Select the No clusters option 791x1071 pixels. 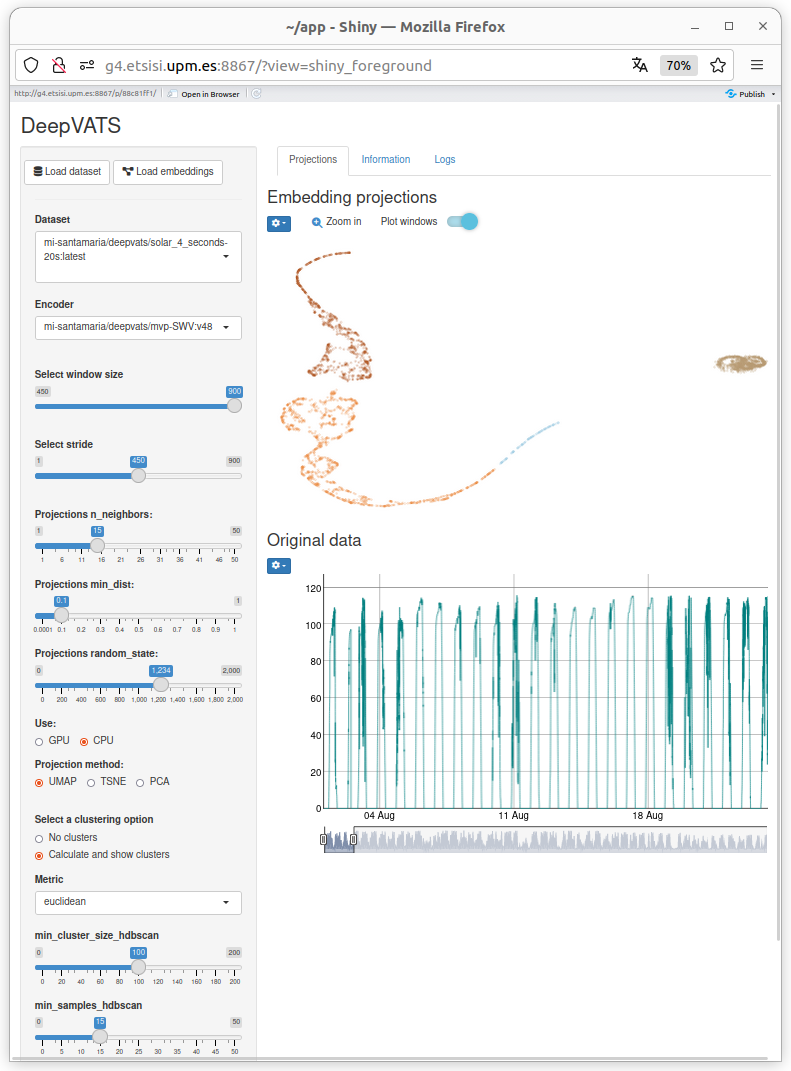[39, 839]
